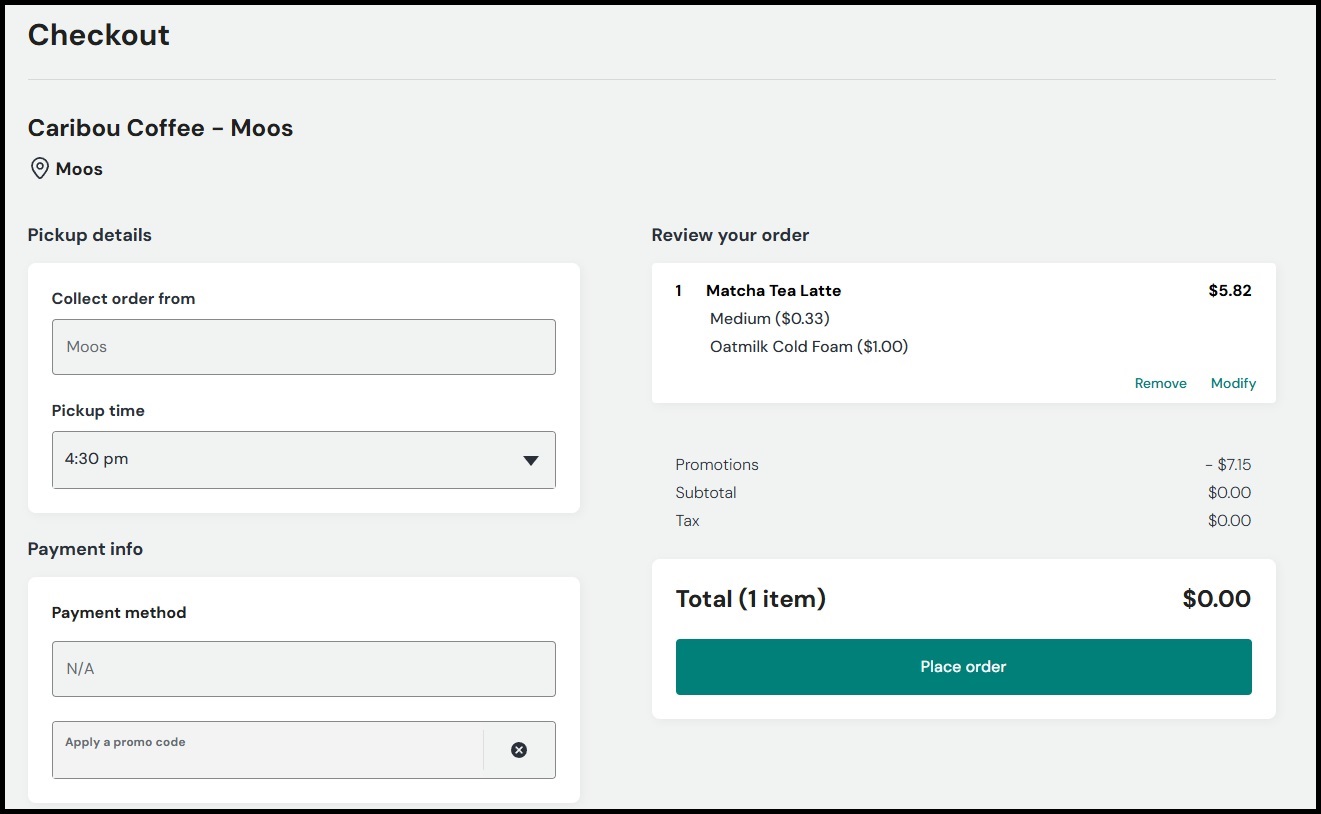
Task: Modify the Matcha Tea Latte item
Action: pyautogui.click(x=1233, y=383)
